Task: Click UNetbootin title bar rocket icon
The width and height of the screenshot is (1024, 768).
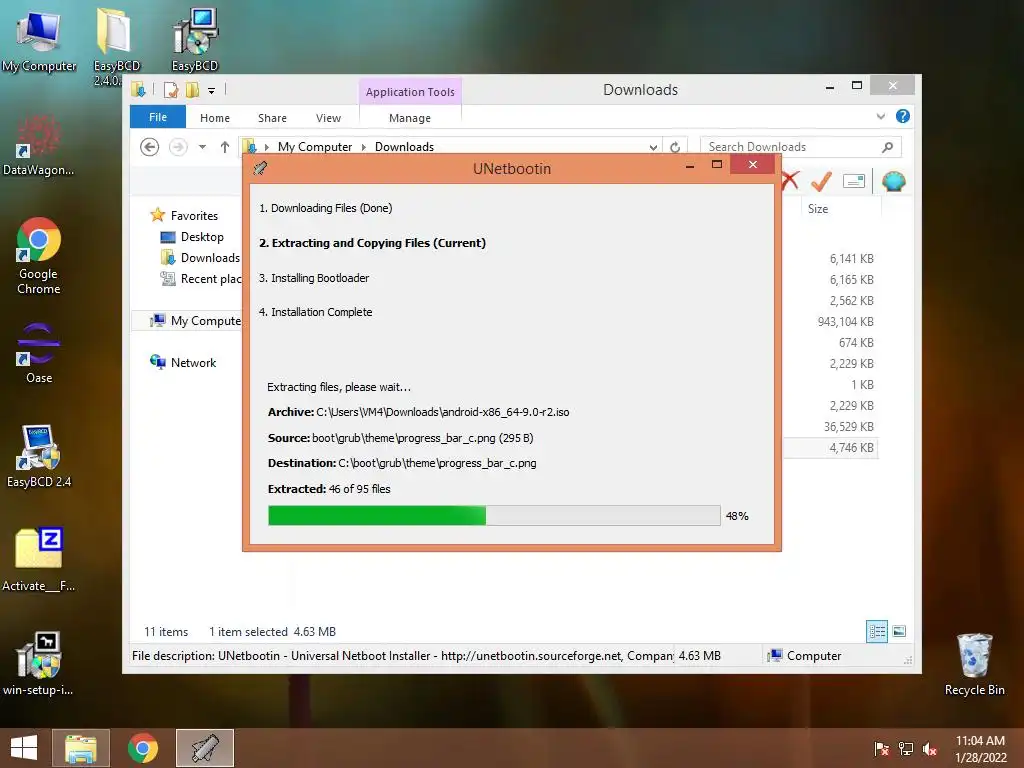Action: click(260, 168)
